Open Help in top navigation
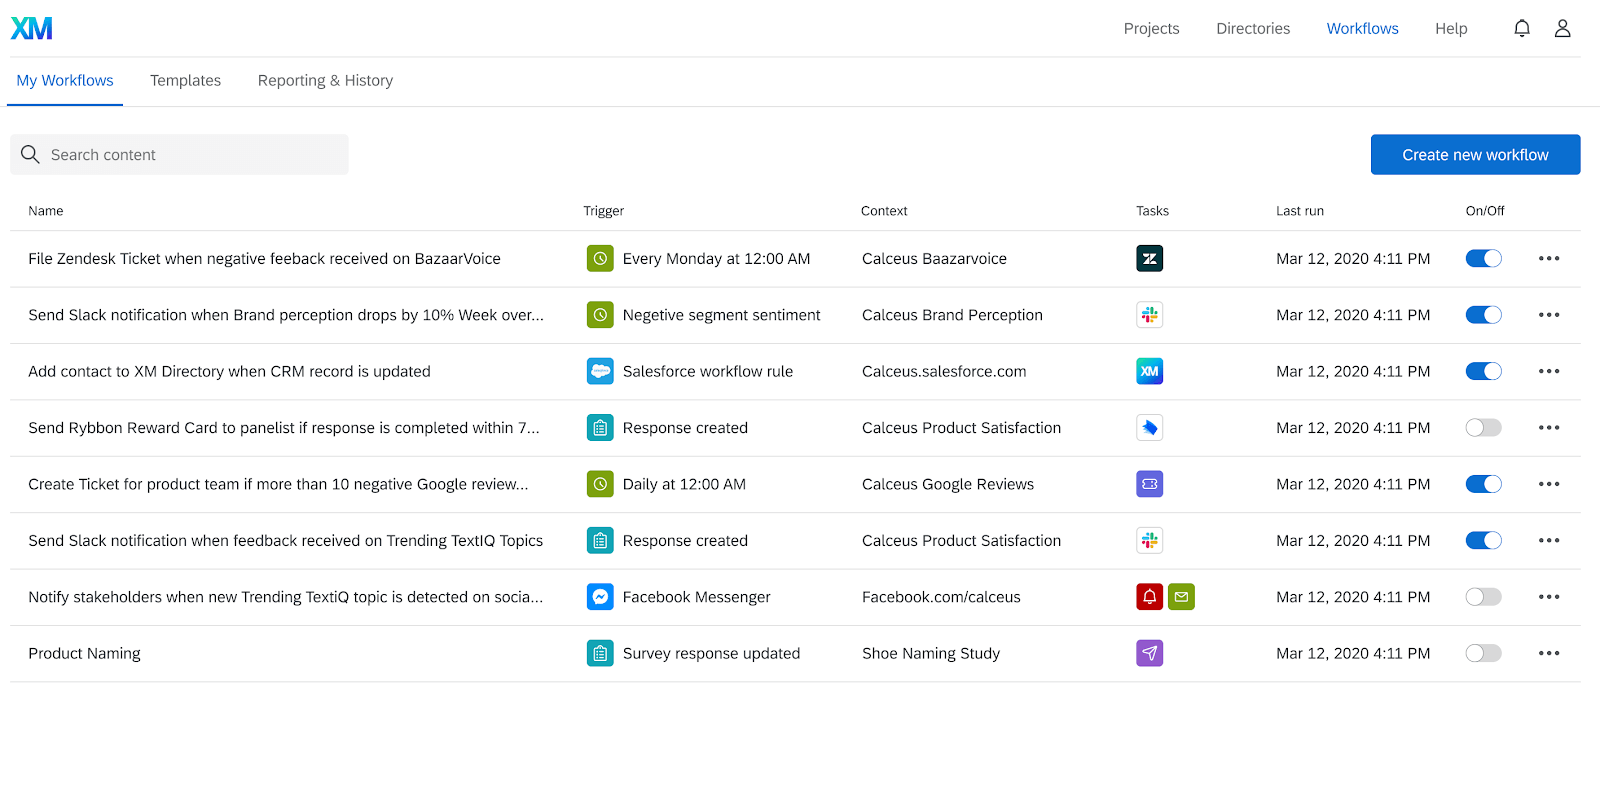The width and height of the screenshot is (1600, 802). tap(1451, 28)
